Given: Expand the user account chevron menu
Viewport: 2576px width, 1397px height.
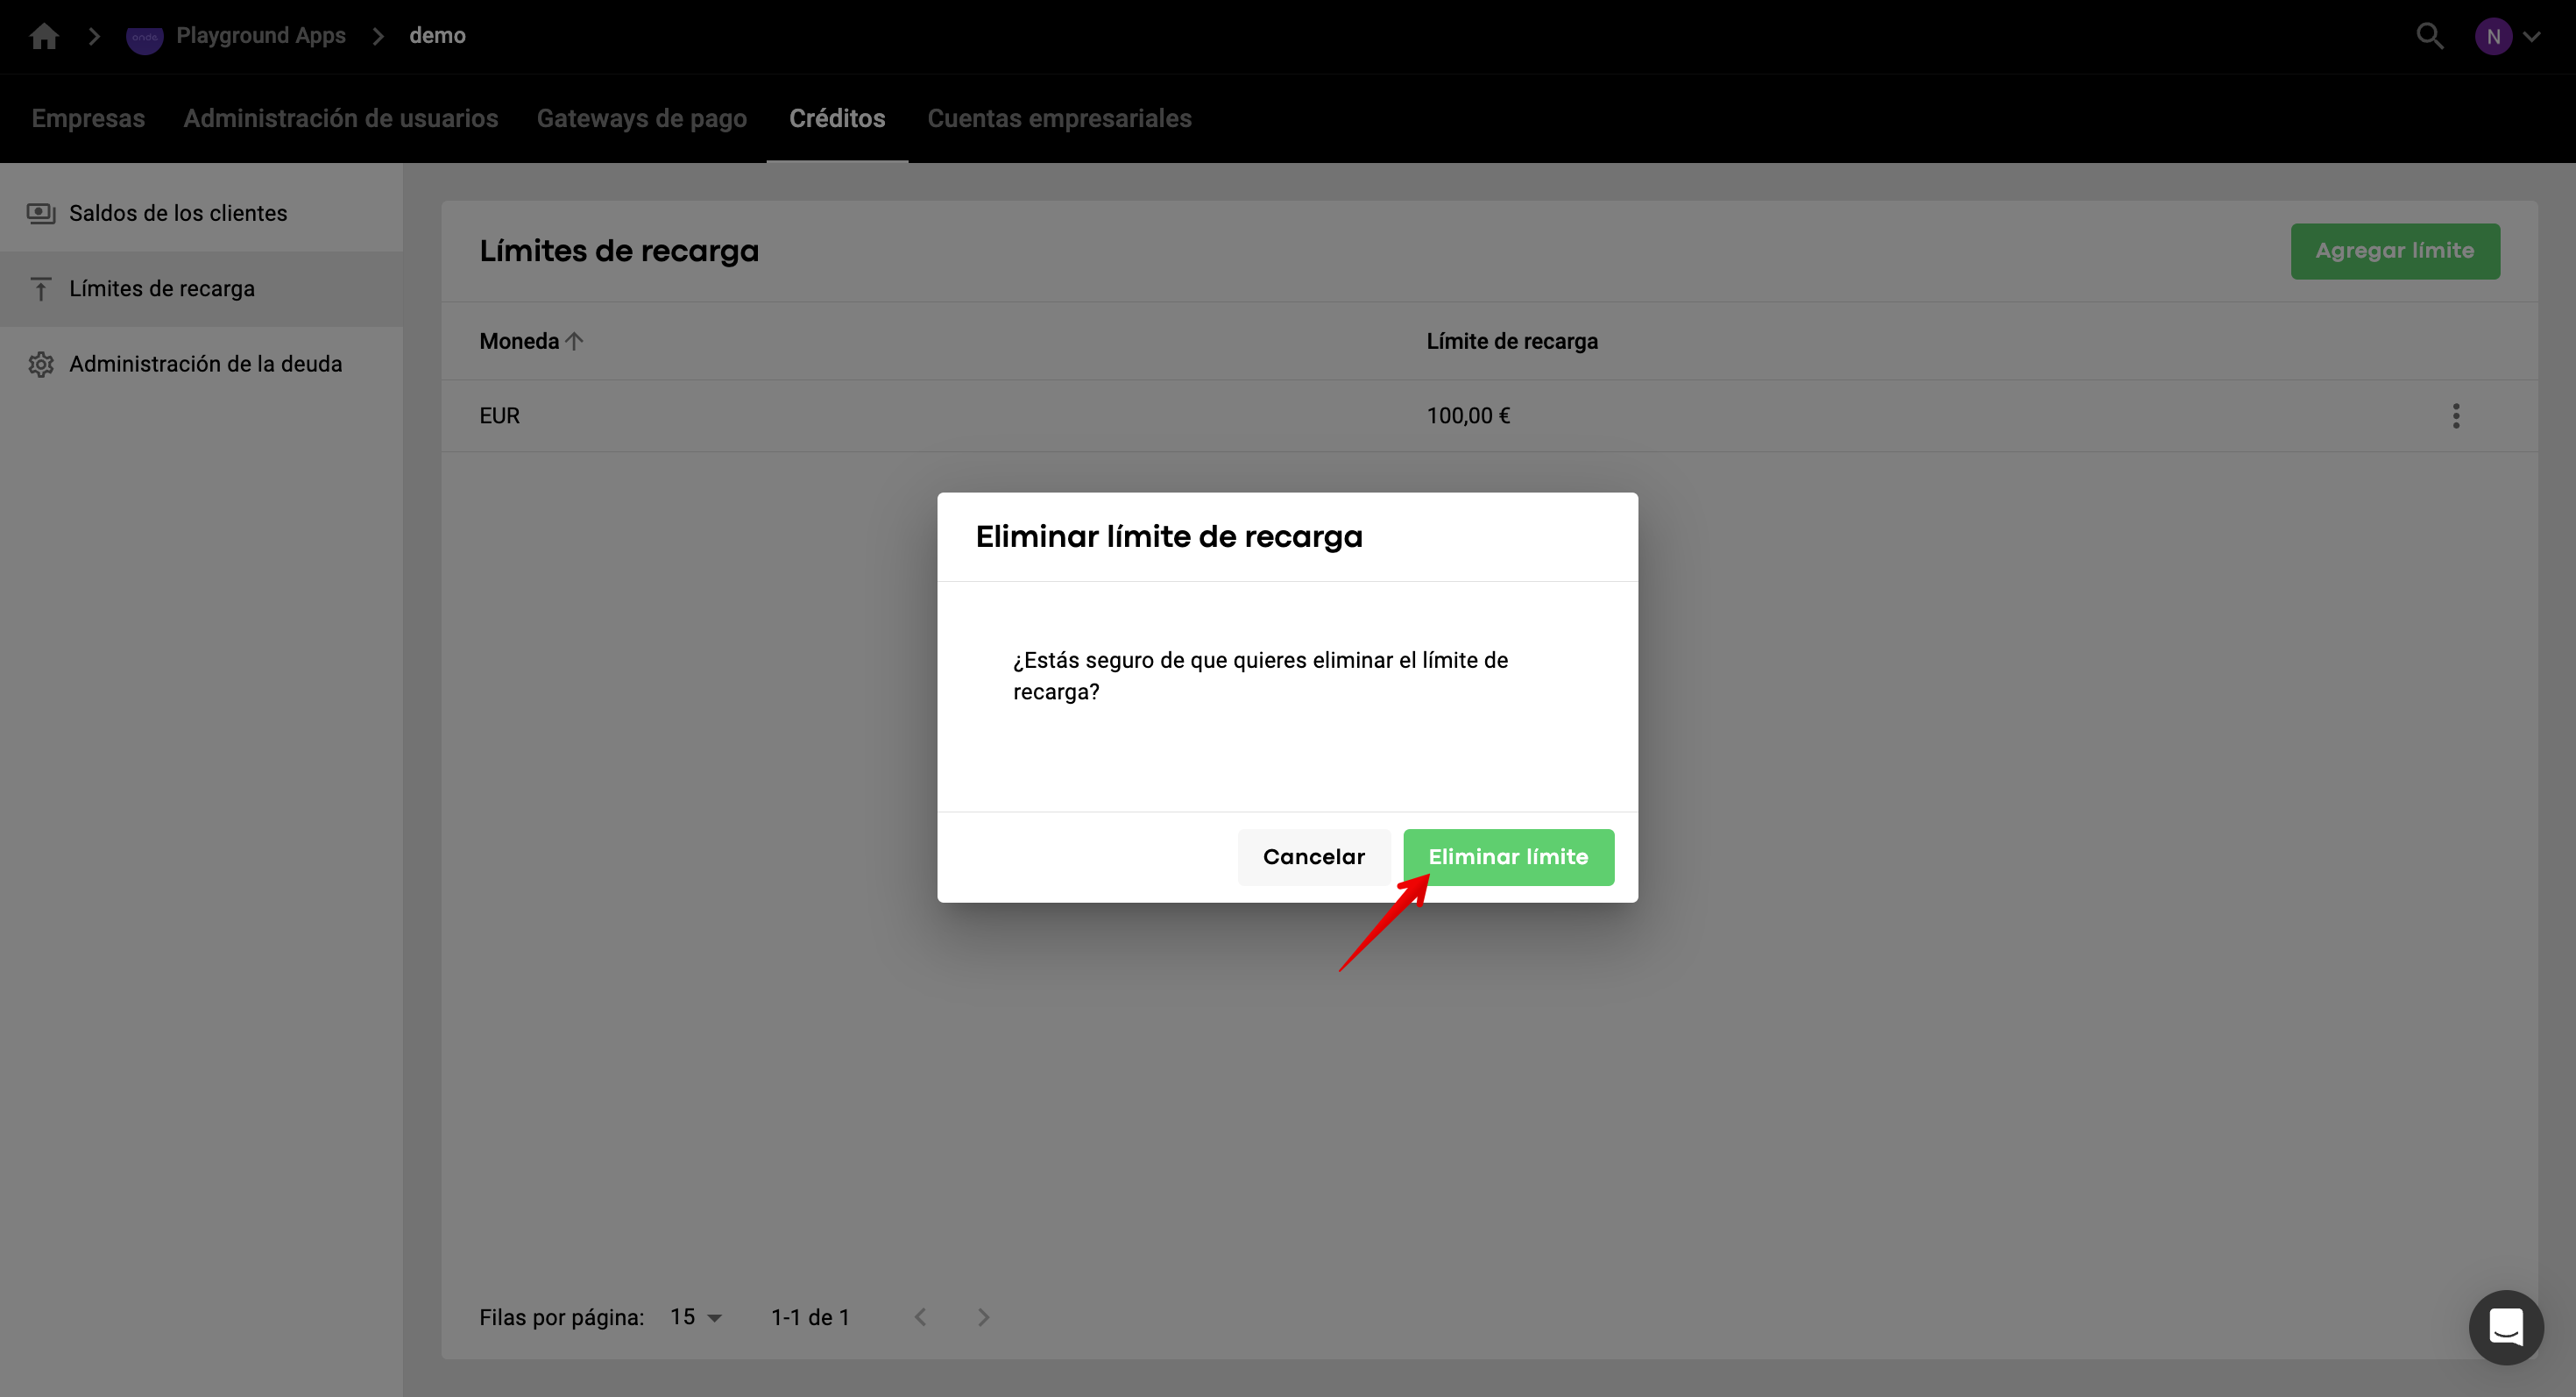Looking at the screenshot, I should pos(2531,36).
